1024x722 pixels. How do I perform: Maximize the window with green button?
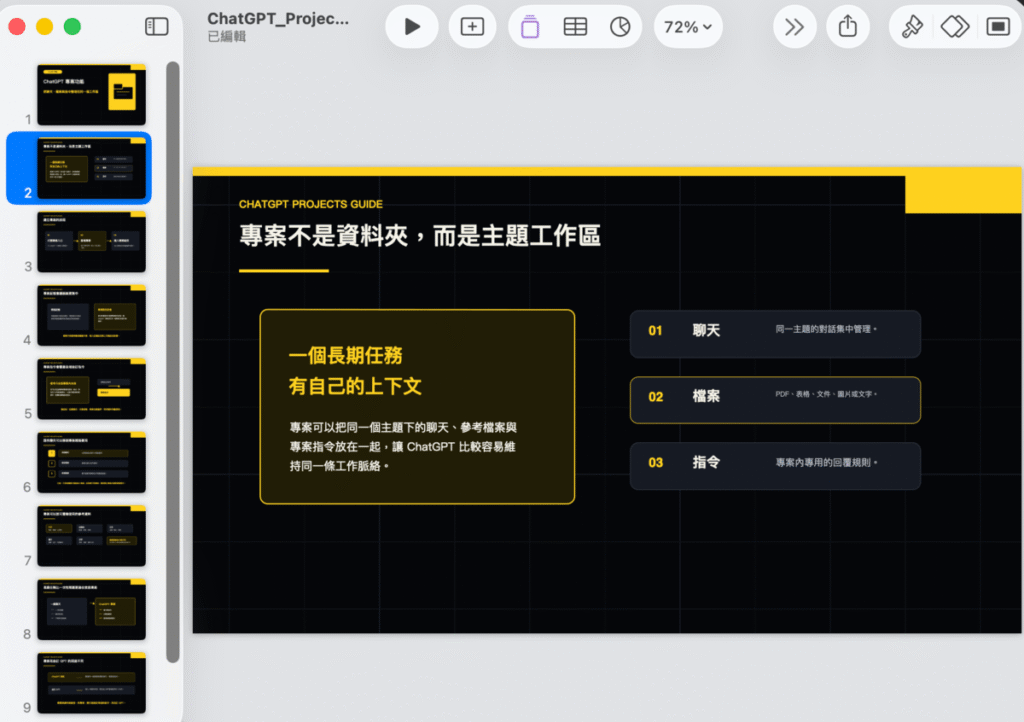72,27
